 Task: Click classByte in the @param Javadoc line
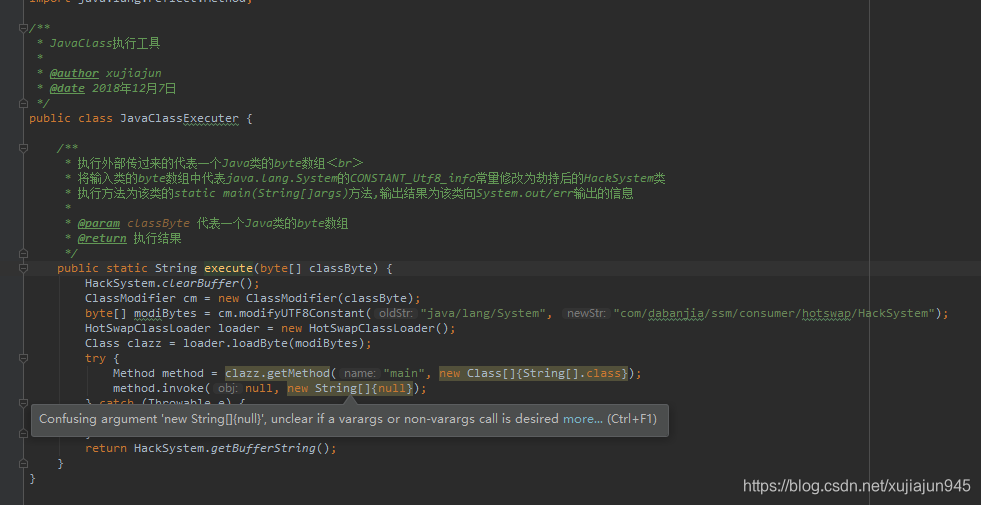click(158, 223)
